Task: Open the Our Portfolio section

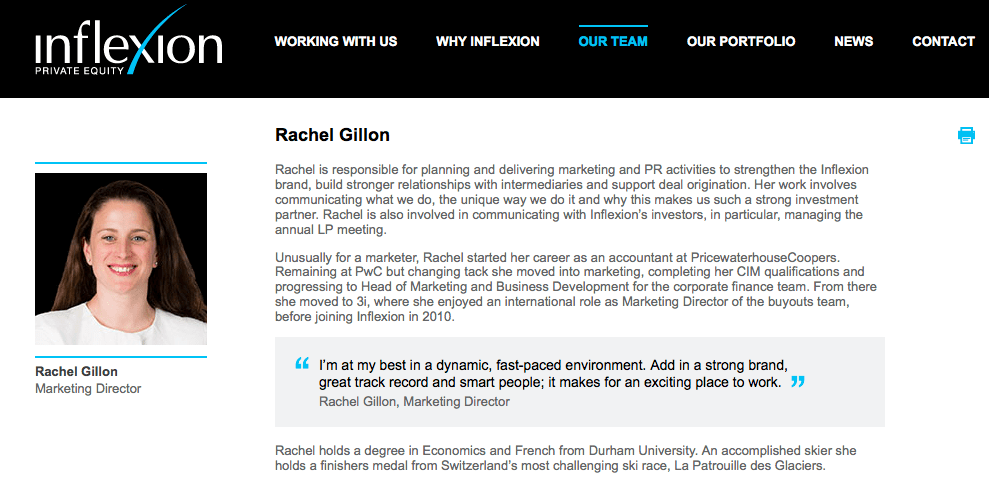Action: [x=741, y=42]
